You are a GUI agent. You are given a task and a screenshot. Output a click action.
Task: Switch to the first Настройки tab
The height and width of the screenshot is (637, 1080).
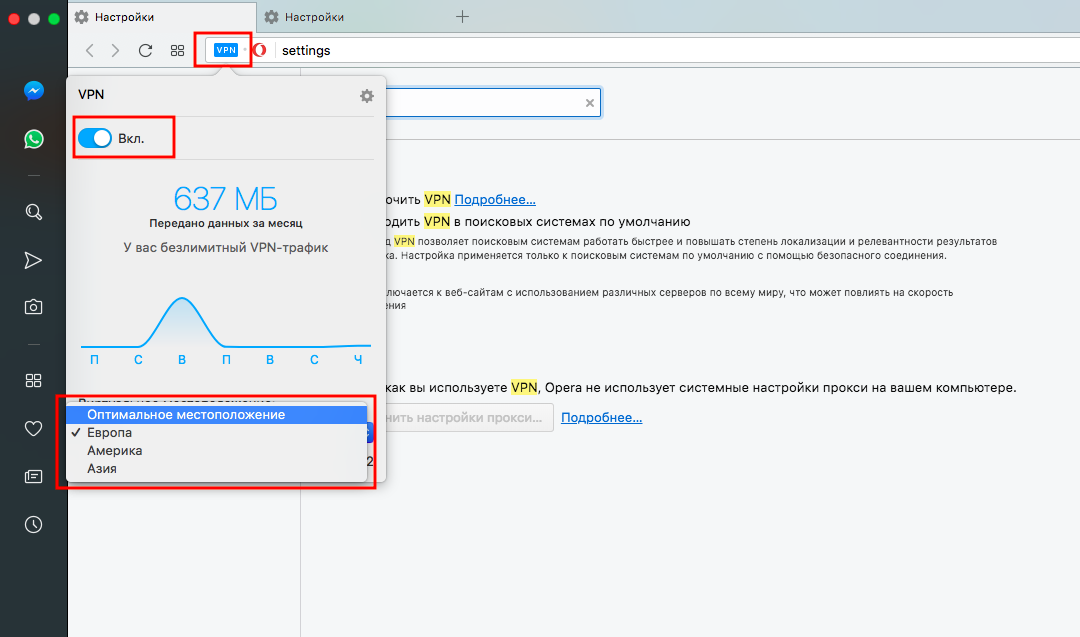tap(162, 17)
